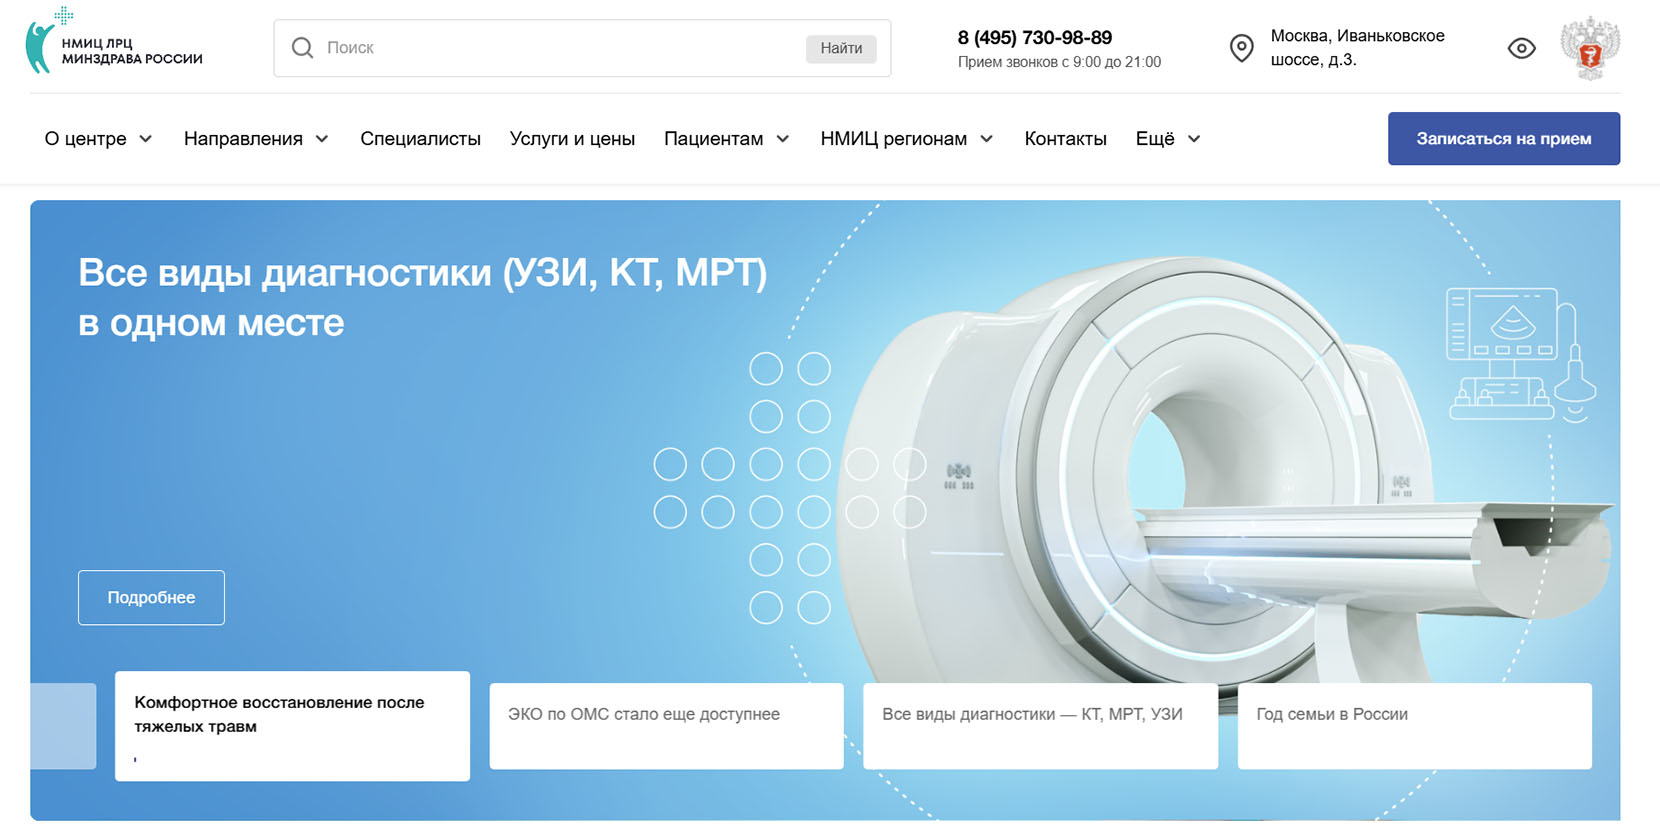Click the «Подробнее» banner button
The height and width of the screenshot is (830, 1660).
point(151,597)
